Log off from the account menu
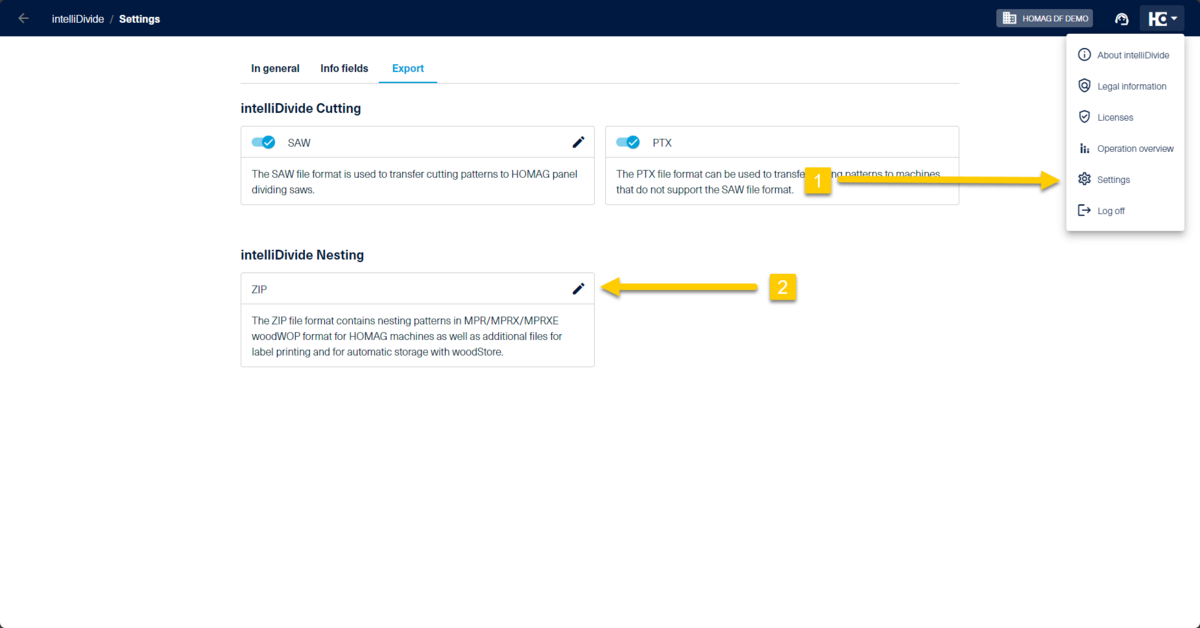Screen dimensions: 1200x628 point(1108,210)
